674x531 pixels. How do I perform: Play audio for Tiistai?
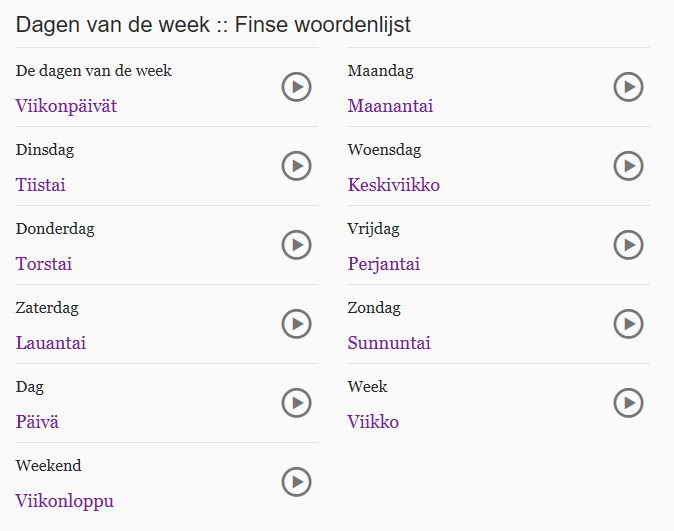[x=297, y=166]
